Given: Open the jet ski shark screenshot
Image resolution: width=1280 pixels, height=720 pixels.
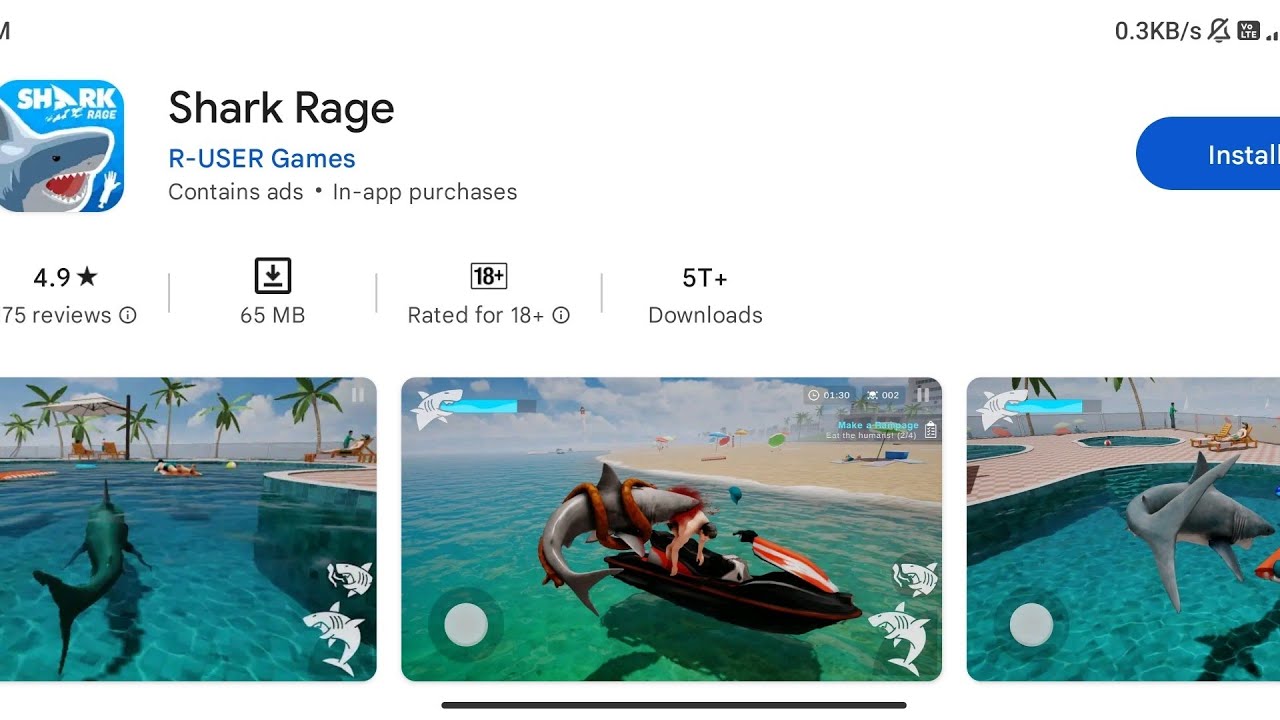Looking at the screenshot, I should (x=671, y=528).
